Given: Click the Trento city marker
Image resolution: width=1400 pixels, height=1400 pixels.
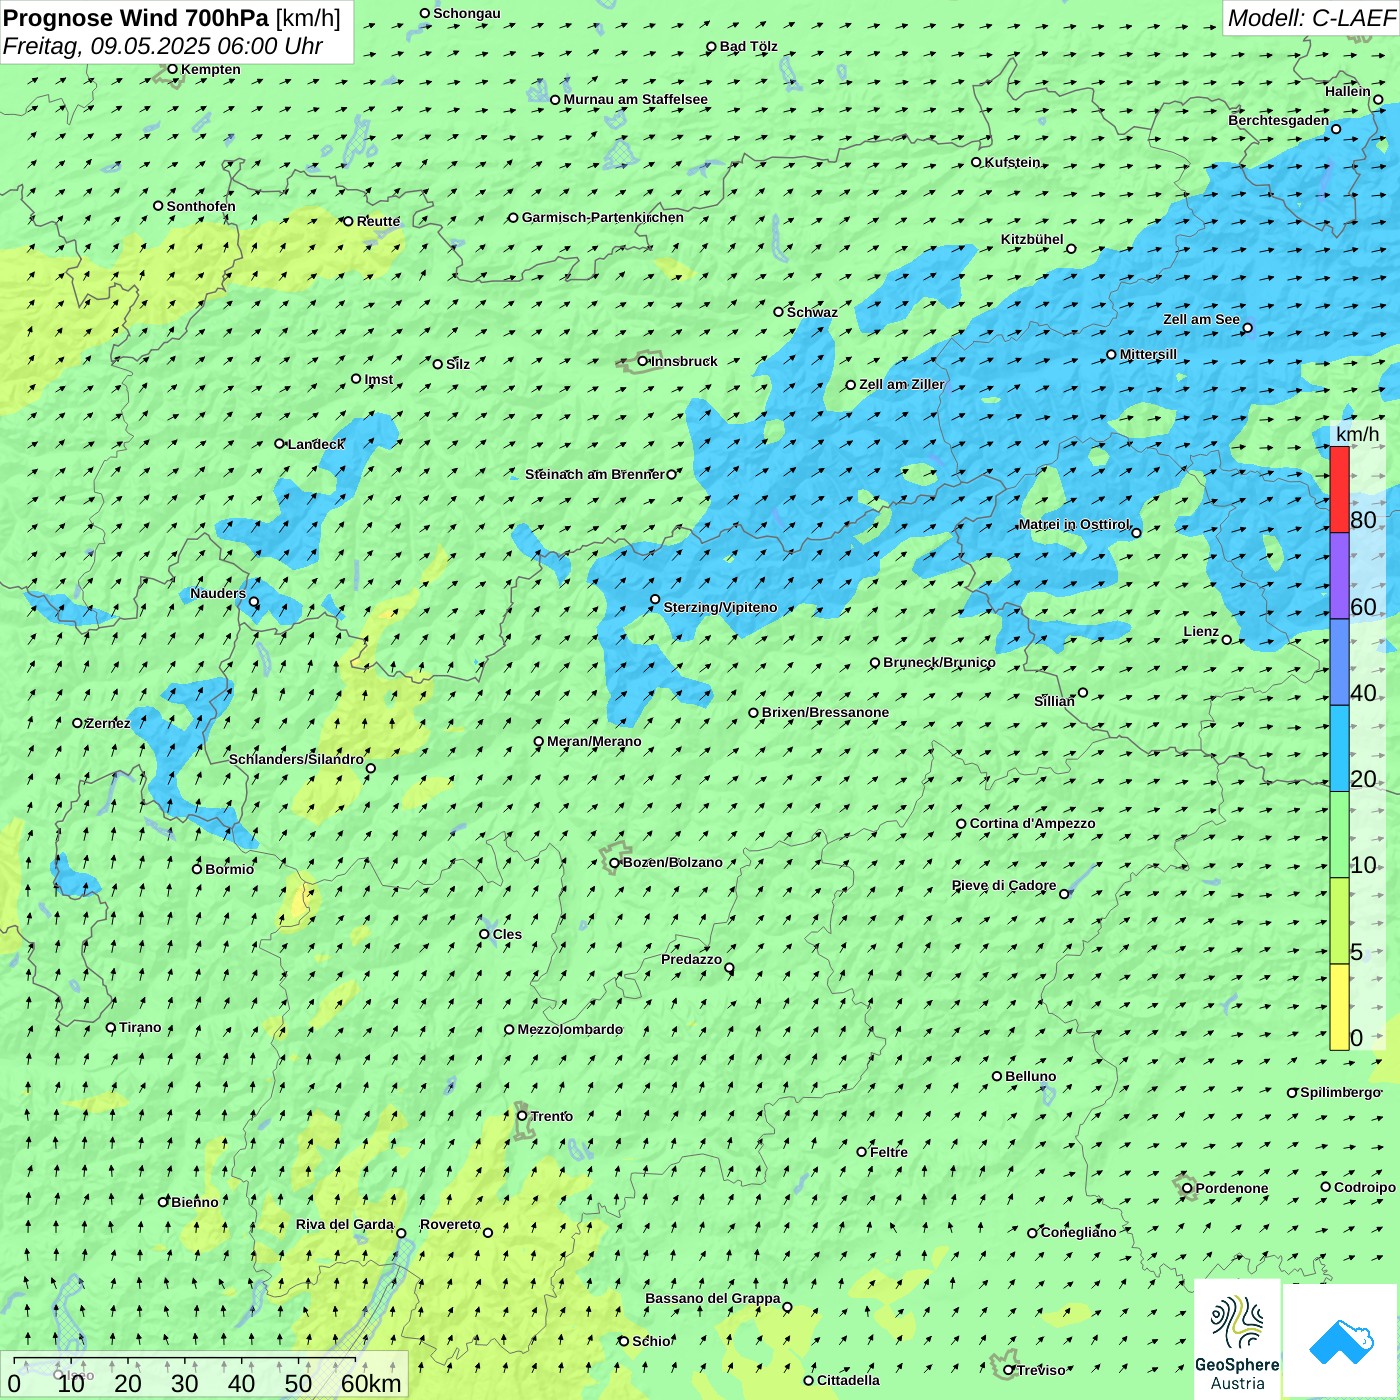Looking at the screenshot, I should 522,1116.
